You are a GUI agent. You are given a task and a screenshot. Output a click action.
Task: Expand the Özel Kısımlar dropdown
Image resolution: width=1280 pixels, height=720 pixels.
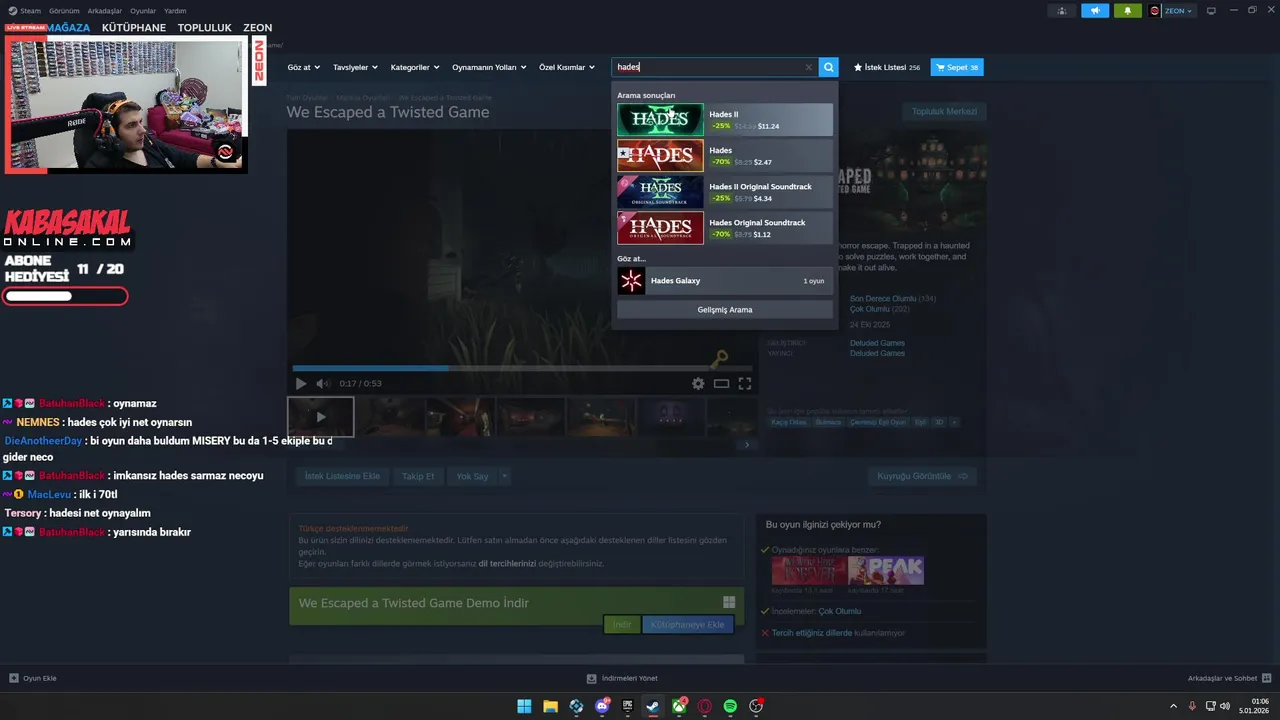(x=567, y=67)
